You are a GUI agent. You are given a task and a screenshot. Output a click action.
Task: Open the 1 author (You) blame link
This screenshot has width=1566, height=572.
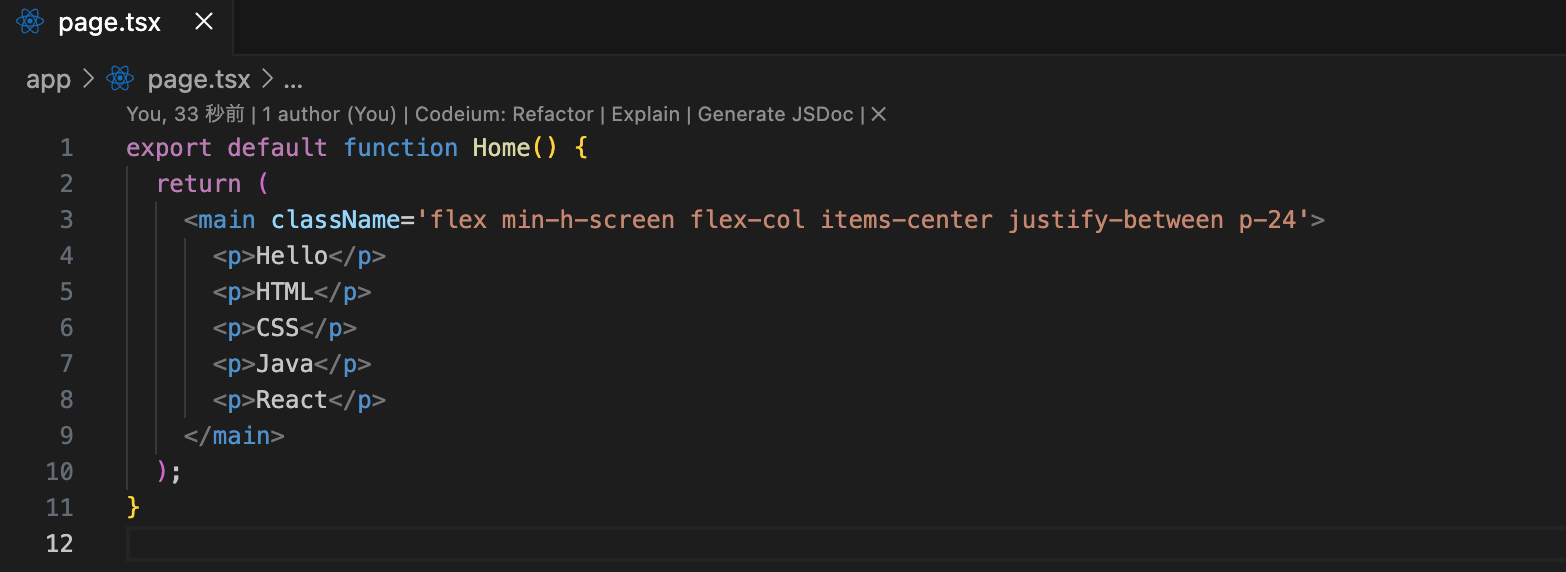pyautogui.click(x=329, y=114)
